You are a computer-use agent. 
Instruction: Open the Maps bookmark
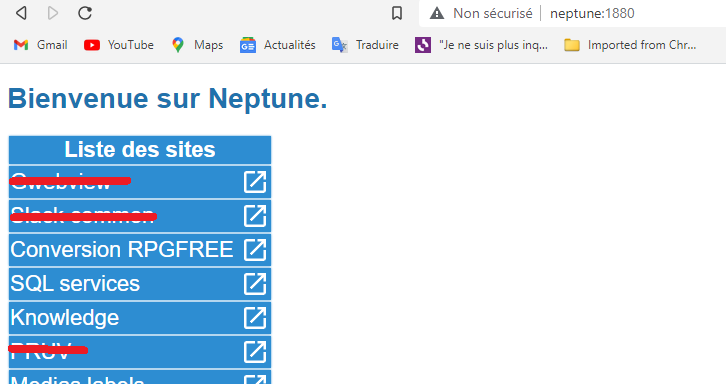(x=197, y=45)
